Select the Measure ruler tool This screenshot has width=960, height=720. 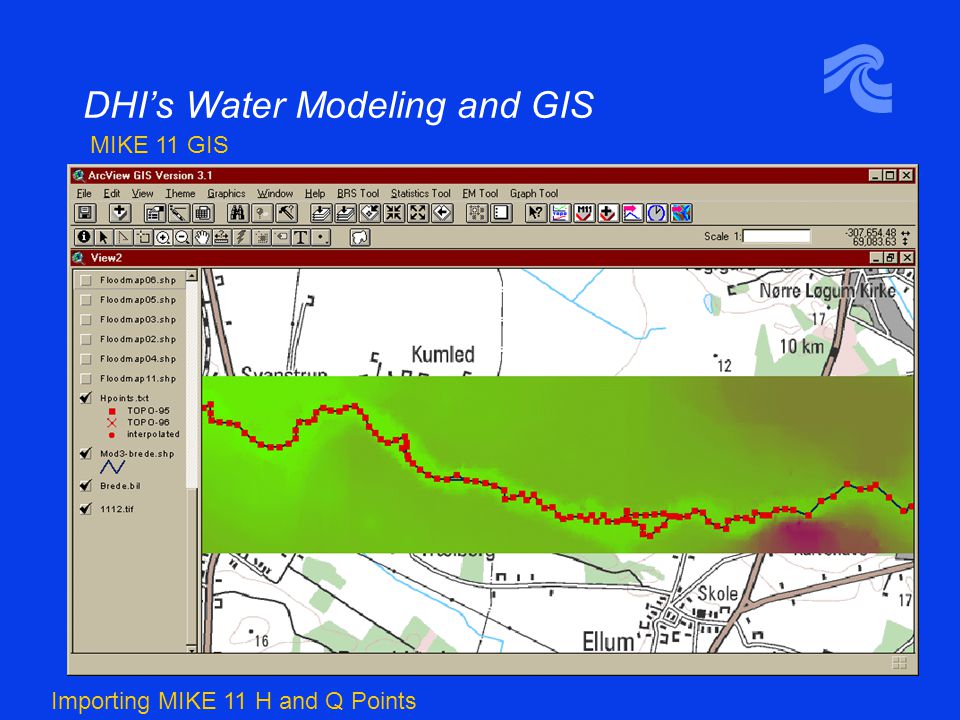[x=222, y=237]
